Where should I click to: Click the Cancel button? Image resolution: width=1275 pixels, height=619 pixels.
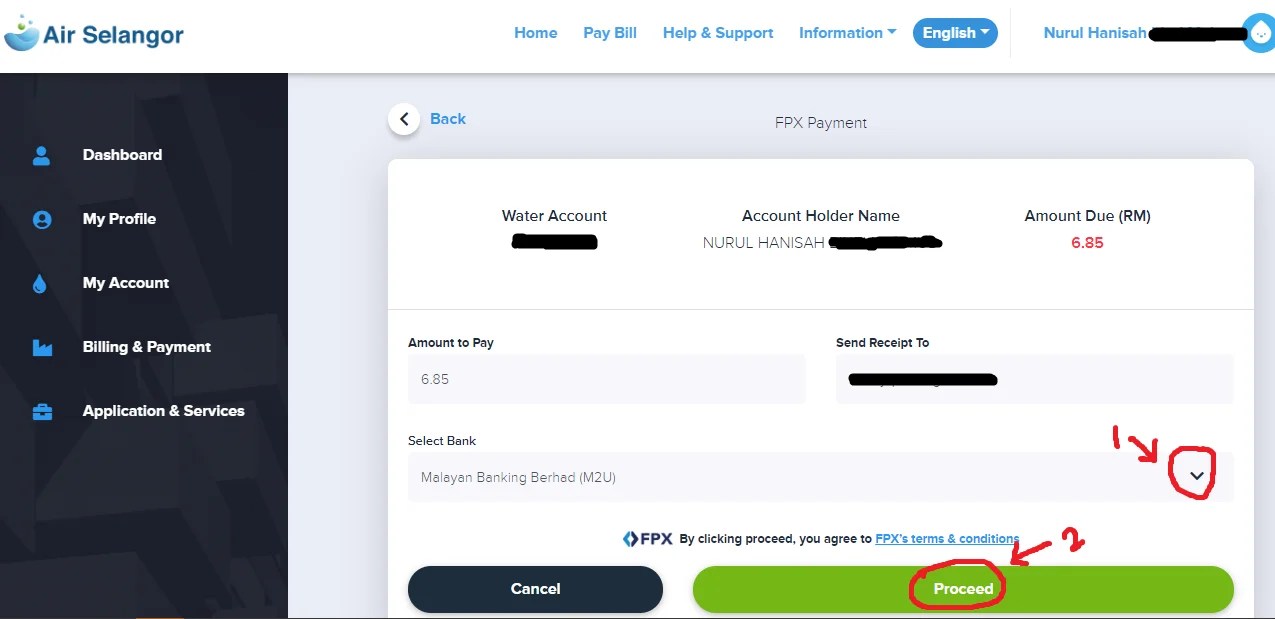click(534, 589)
